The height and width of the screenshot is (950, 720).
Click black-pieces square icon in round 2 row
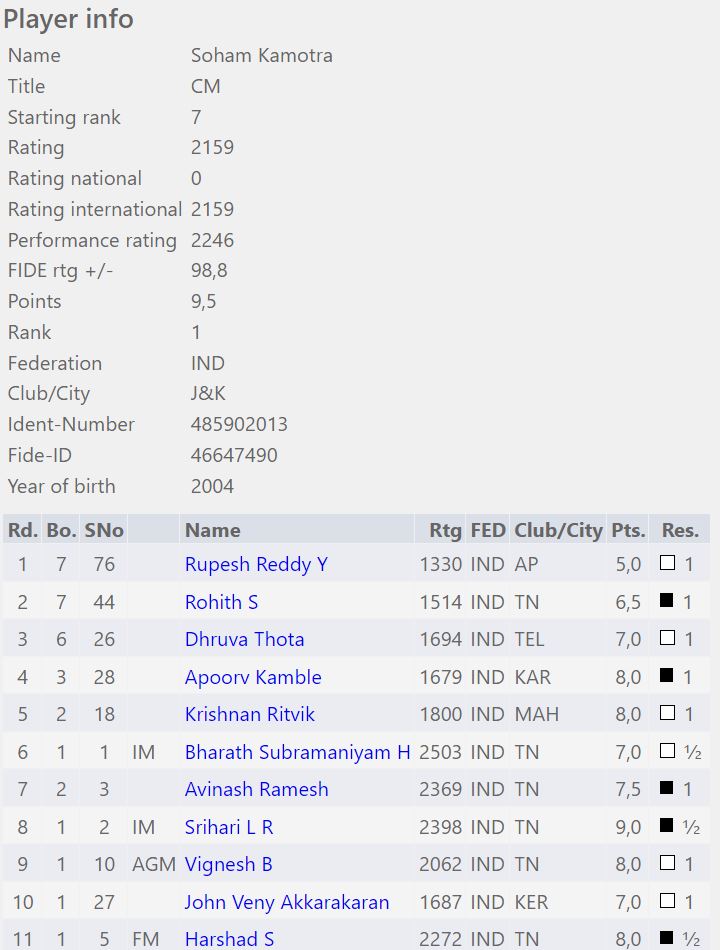pos(667,602)
